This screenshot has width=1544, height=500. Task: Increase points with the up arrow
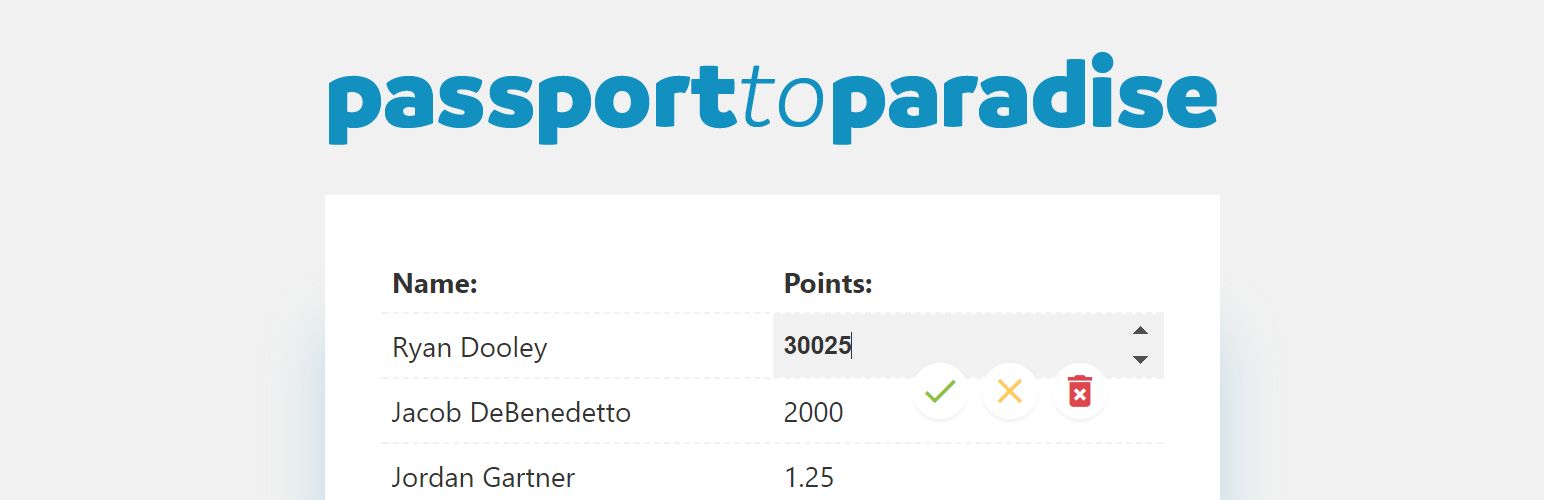click(x=1140, y=331)
